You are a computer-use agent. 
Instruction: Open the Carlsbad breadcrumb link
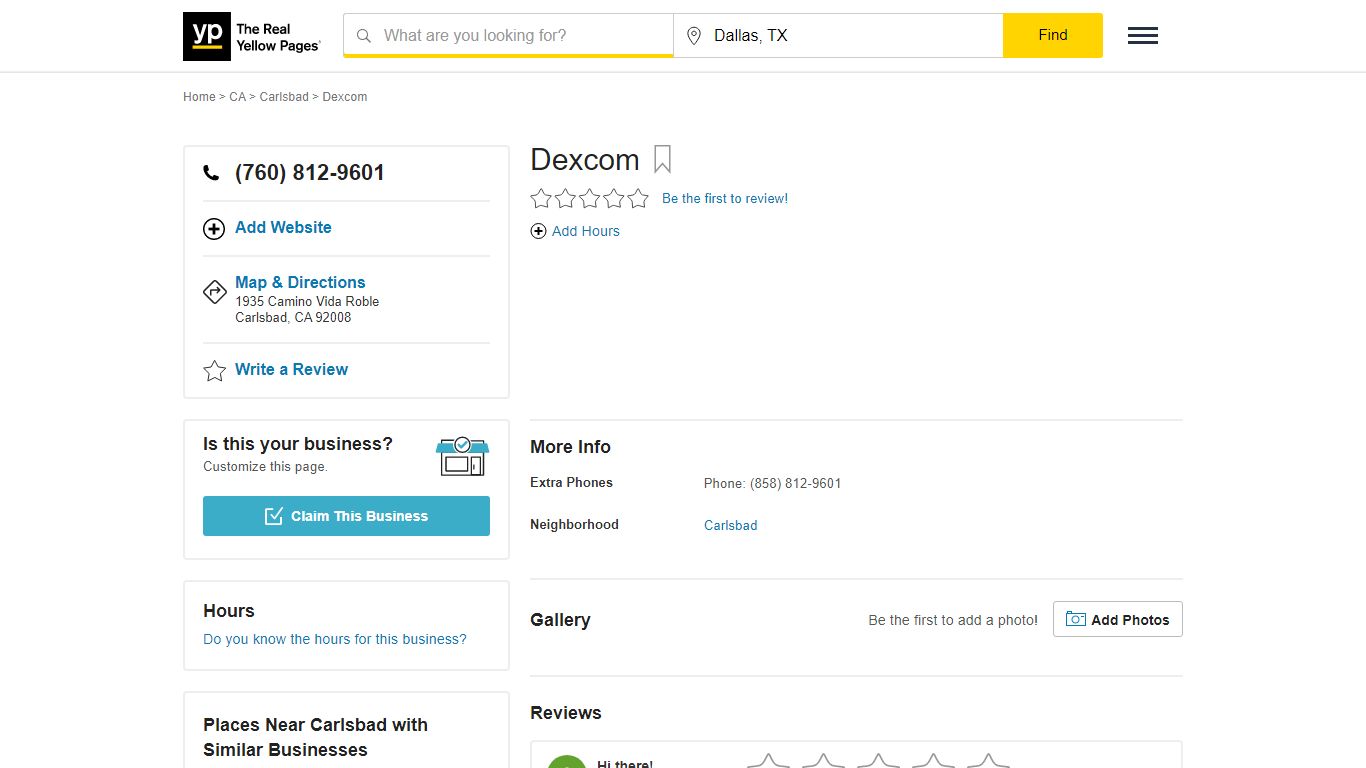pos(284,97)
